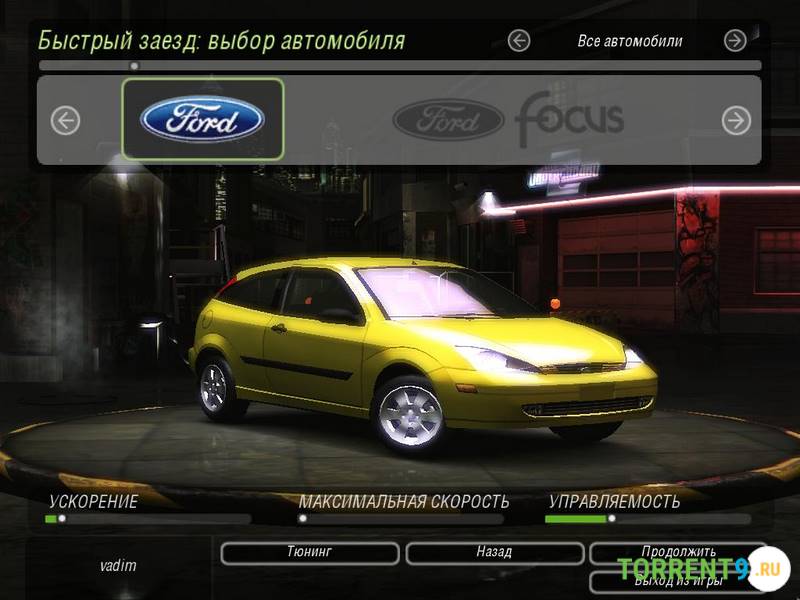
Task: Click the Focus wordmark logo
Action: pyautogui.click(x=569, y=119)
